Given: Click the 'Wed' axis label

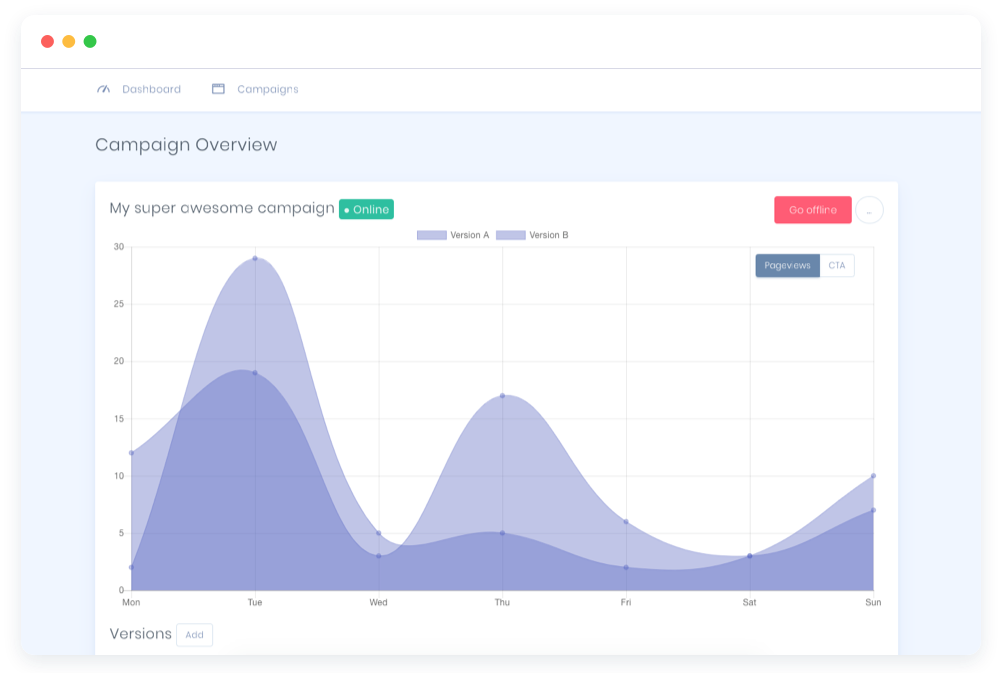Looking at the screenshot, I should click(378, 602).
